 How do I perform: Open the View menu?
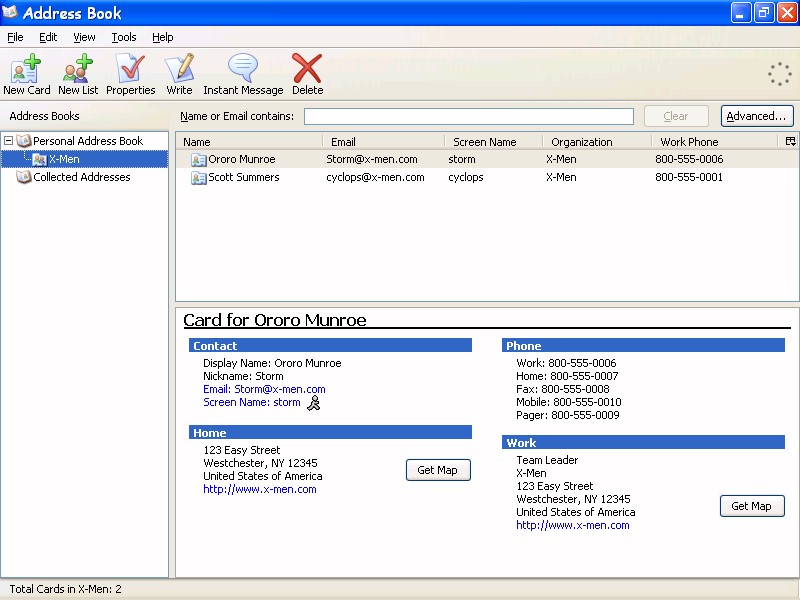pyautogui.click(x=84, y=37)
